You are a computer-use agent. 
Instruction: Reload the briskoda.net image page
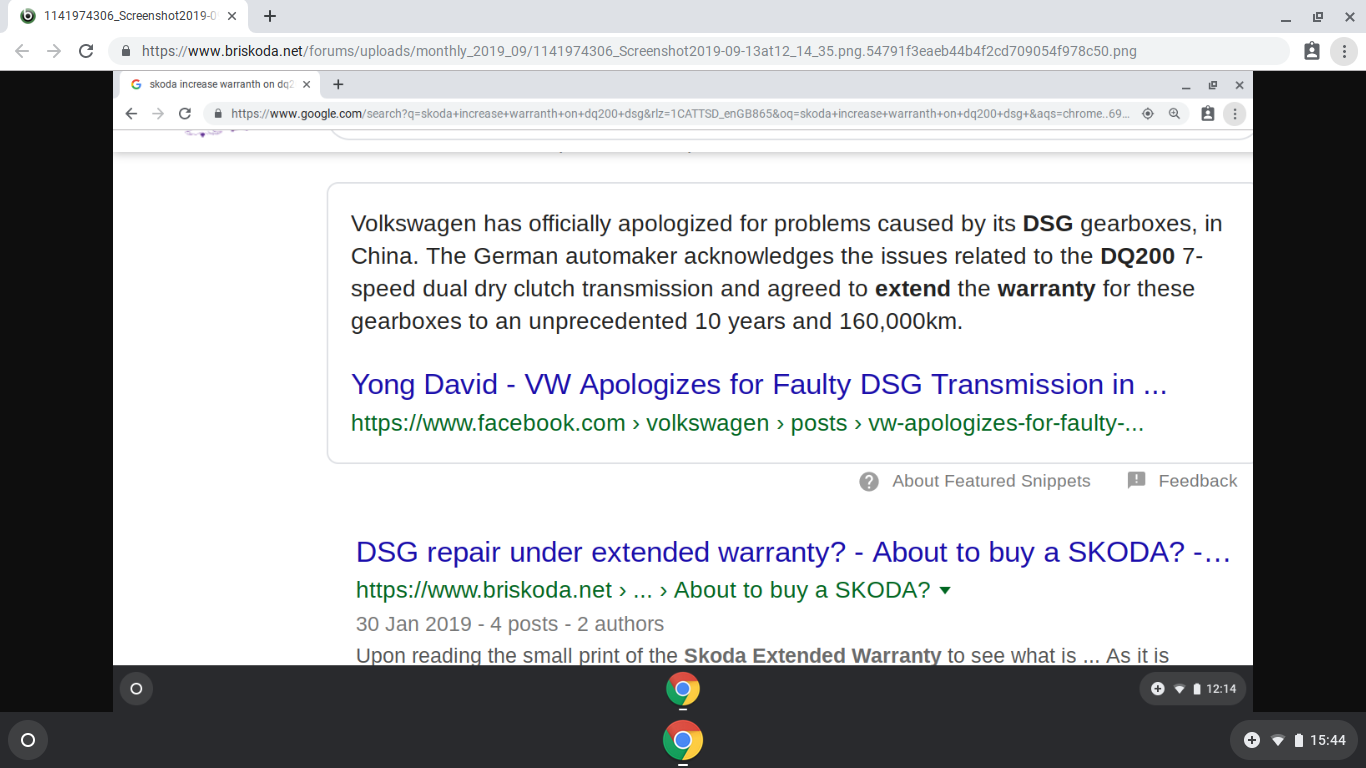point(86,51)
